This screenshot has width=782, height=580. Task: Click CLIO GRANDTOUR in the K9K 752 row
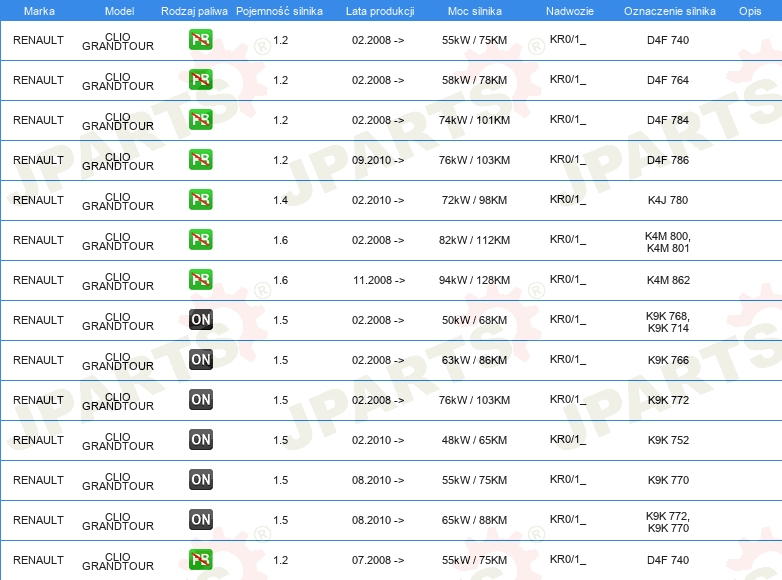click(118, 441)
